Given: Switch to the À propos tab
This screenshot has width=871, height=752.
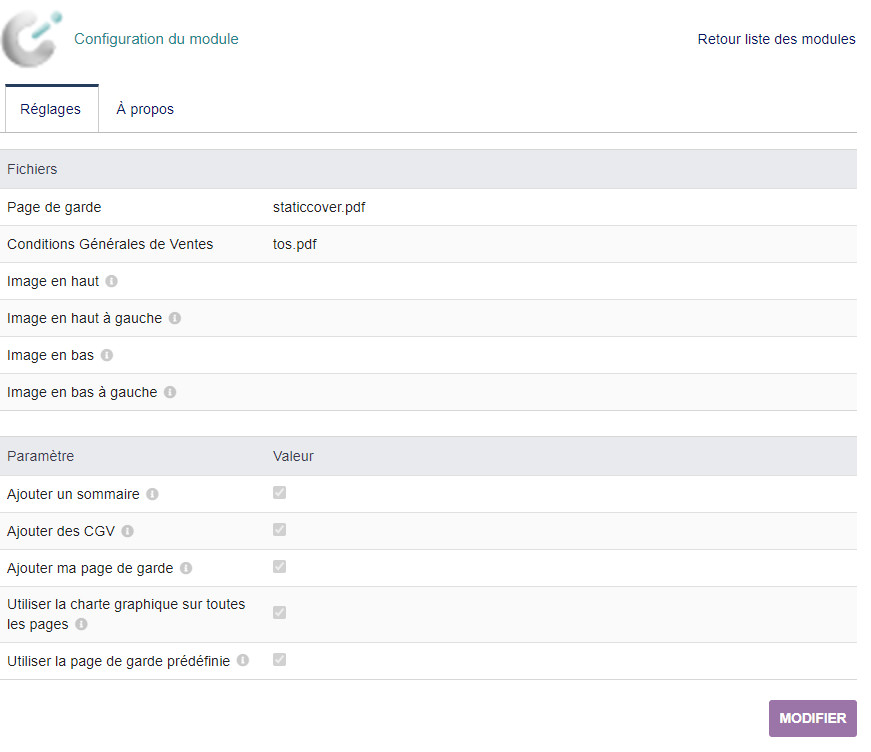Looking at the screenshot, I should pyautogui.click(x=145, y=109).
